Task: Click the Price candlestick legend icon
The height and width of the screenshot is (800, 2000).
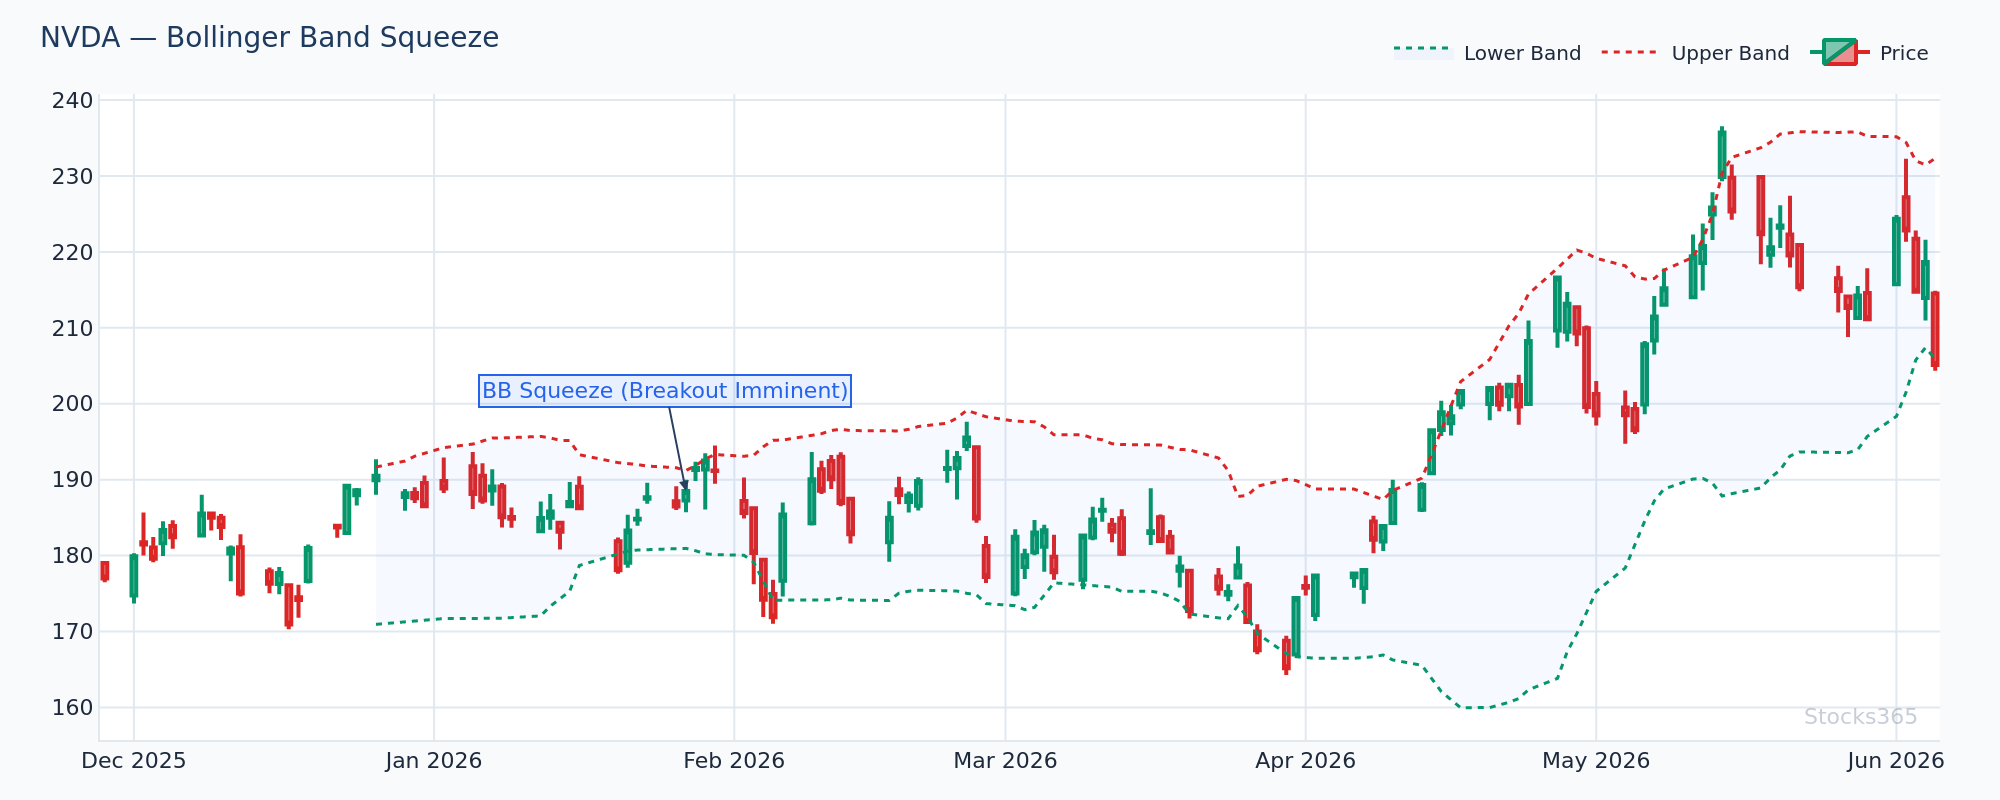Action: (x=1839, y=52)
